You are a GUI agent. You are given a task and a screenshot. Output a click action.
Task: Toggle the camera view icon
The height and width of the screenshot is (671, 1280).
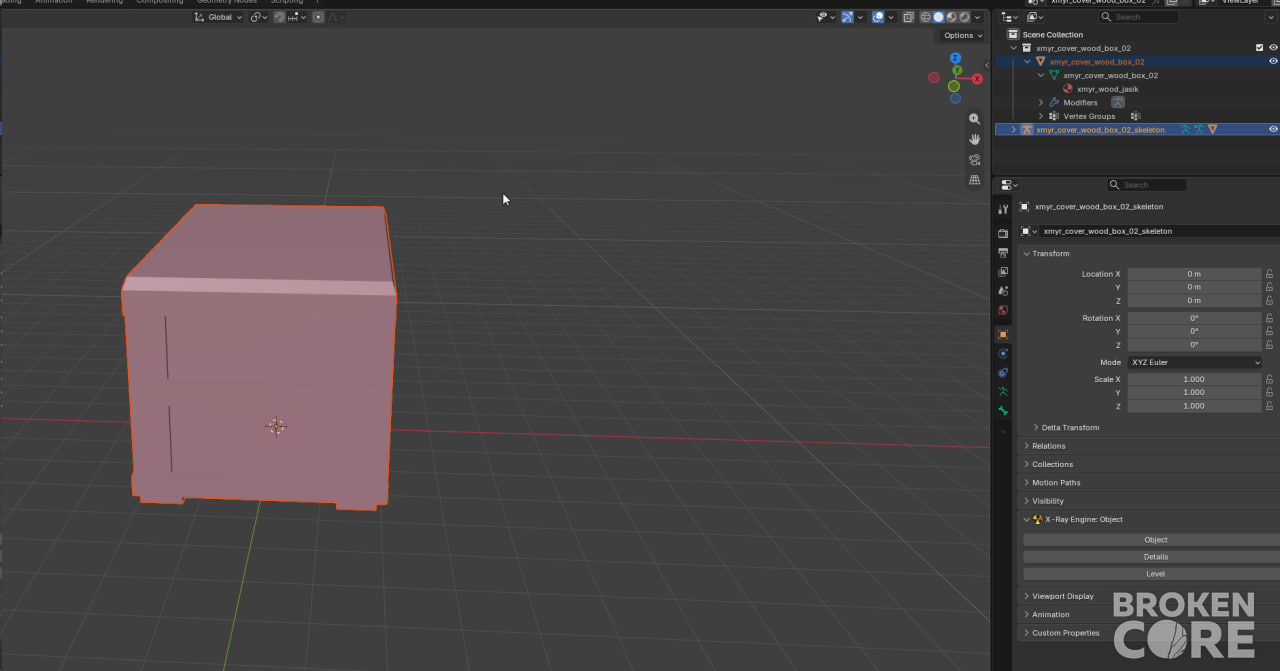point(974,160)
